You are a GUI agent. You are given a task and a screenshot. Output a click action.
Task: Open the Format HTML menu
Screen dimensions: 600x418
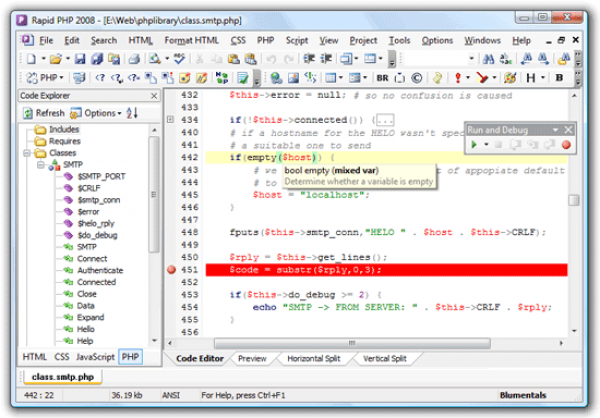[x=192, y=40]
